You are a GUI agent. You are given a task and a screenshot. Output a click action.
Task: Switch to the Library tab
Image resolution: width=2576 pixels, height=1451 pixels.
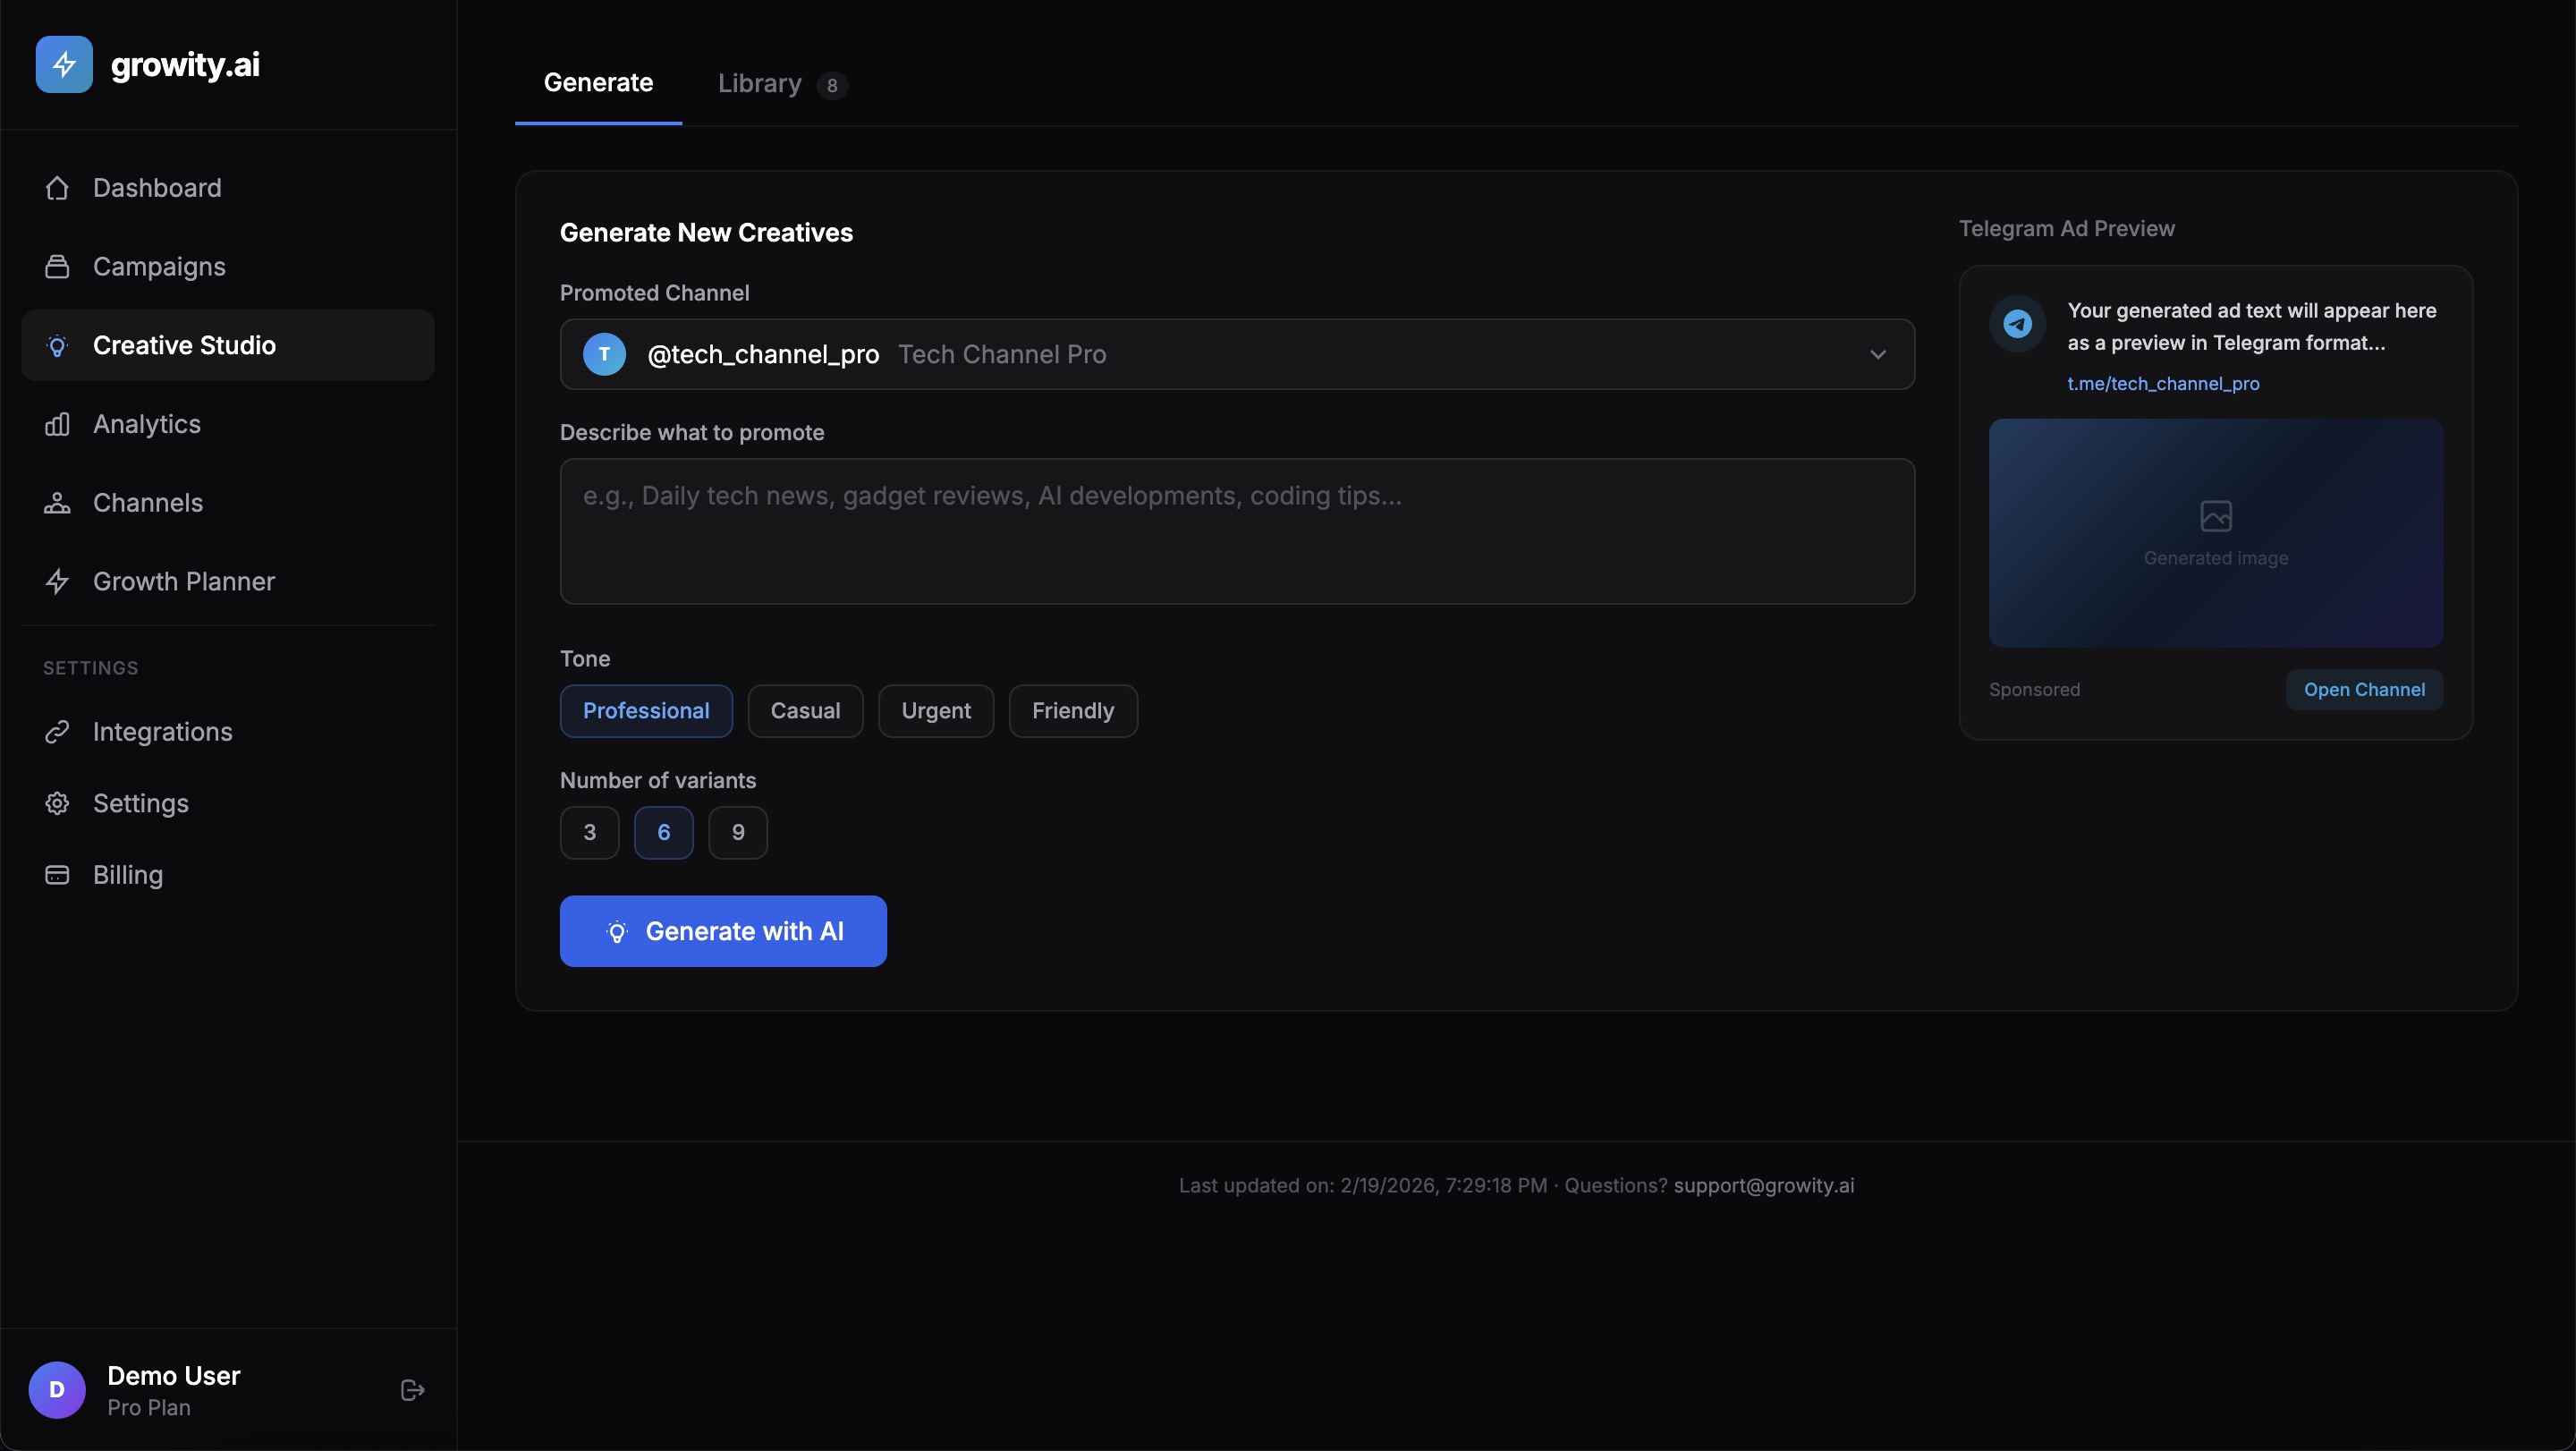pyautogui.click(x=760, y=84)
